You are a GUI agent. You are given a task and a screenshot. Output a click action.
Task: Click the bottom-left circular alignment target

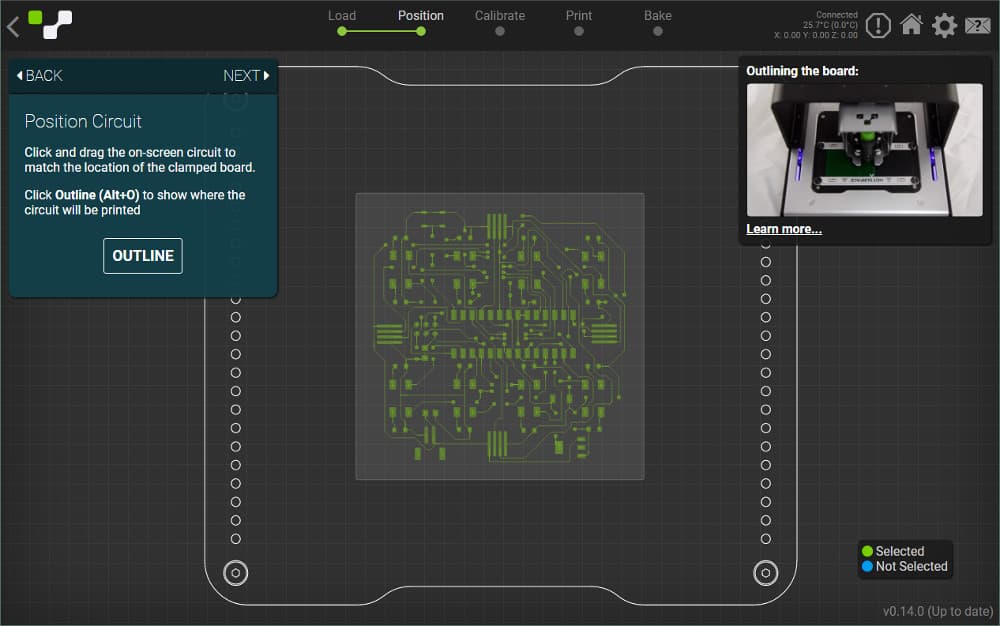(235, 573)
